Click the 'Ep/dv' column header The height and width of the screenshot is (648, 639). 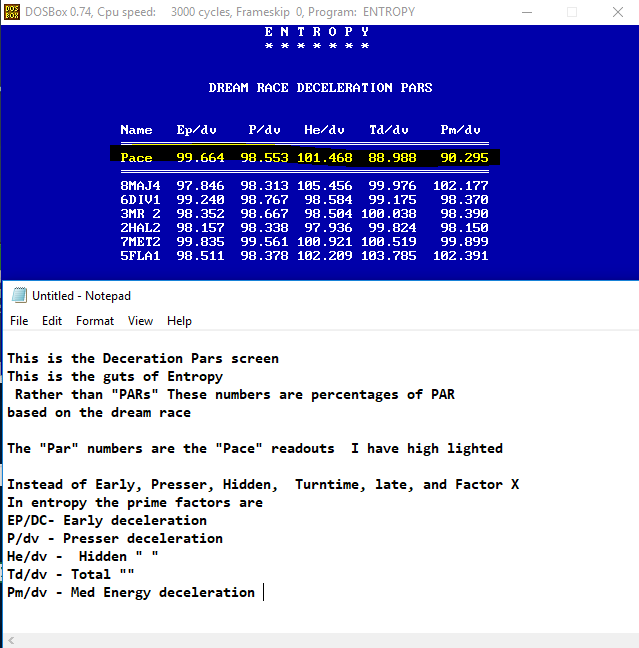point(196,130)
